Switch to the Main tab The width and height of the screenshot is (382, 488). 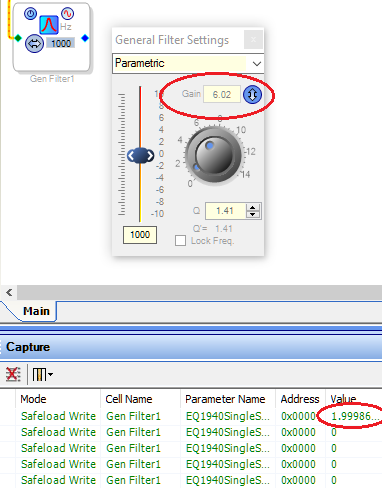pyautogui.click(x=36, y=311)
